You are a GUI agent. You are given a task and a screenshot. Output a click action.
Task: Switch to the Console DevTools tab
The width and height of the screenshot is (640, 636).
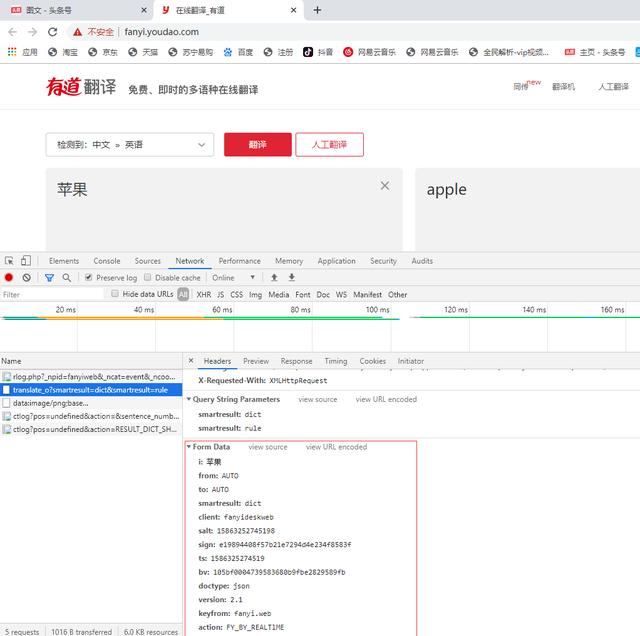pos(107,261)
